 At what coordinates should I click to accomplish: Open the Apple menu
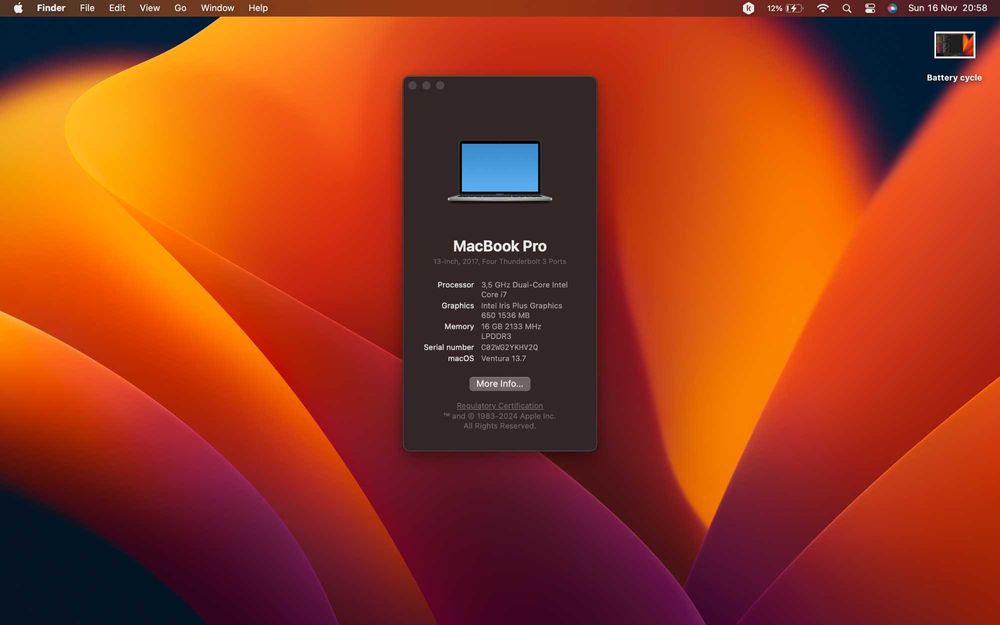pos(18,8)
